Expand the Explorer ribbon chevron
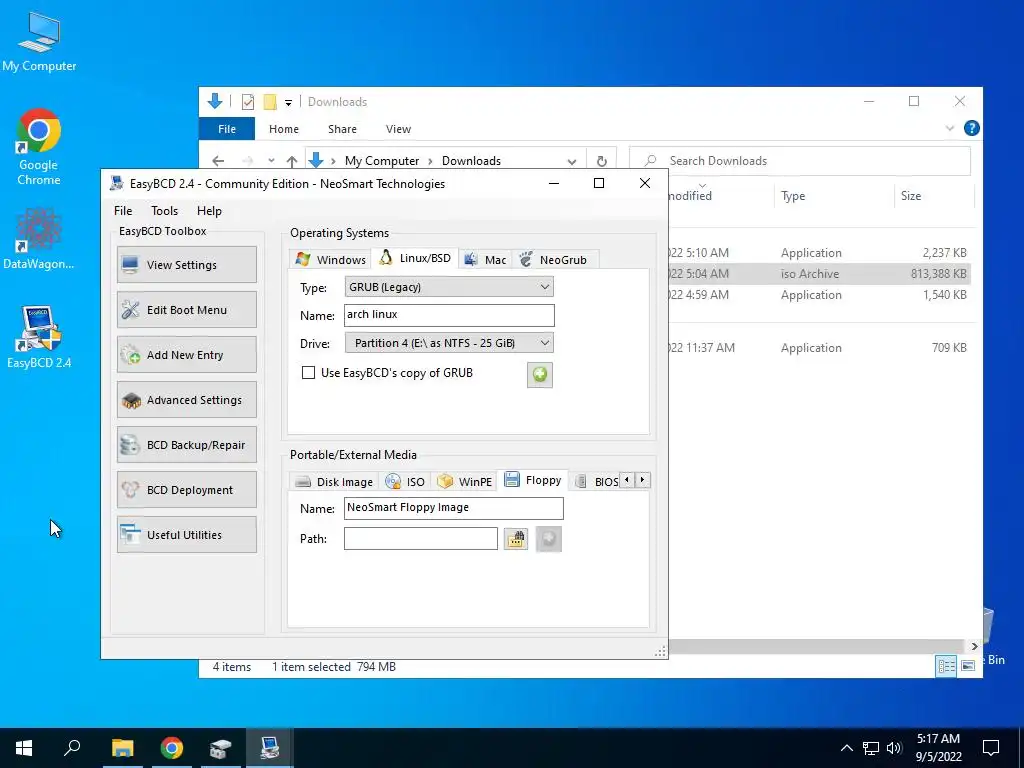1024x768 pixels. [950, 129]
